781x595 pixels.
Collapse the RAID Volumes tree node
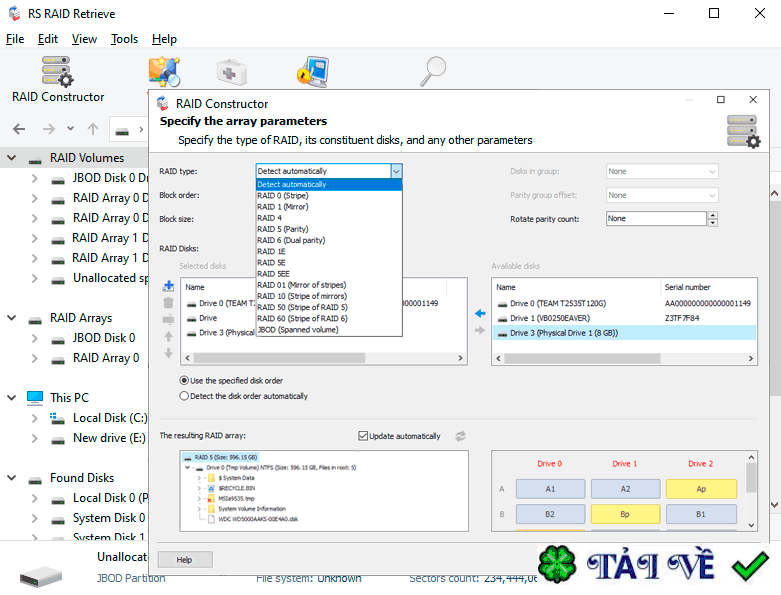[x=12, y=158]
